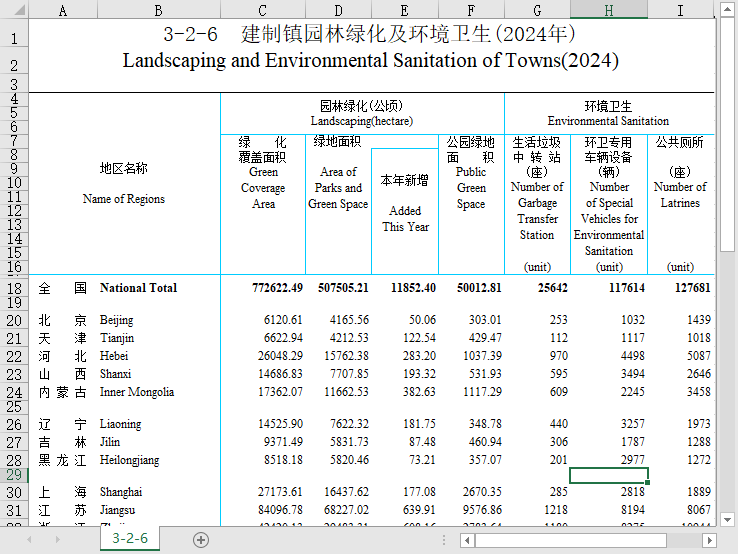738x554 pixels.
Task: Click Beijing green coverage 6120.61
Action: (283, 320)
